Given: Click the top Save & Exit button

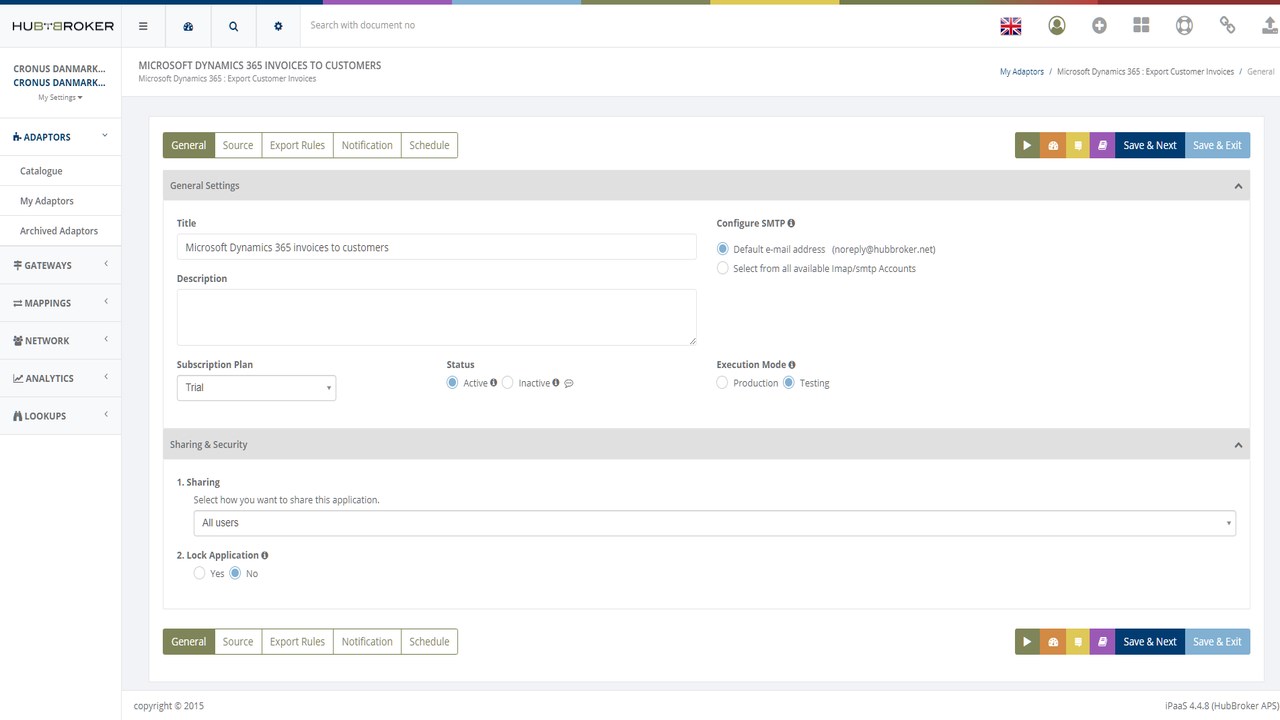Looking at the screenshot, I should [1217, 145].
